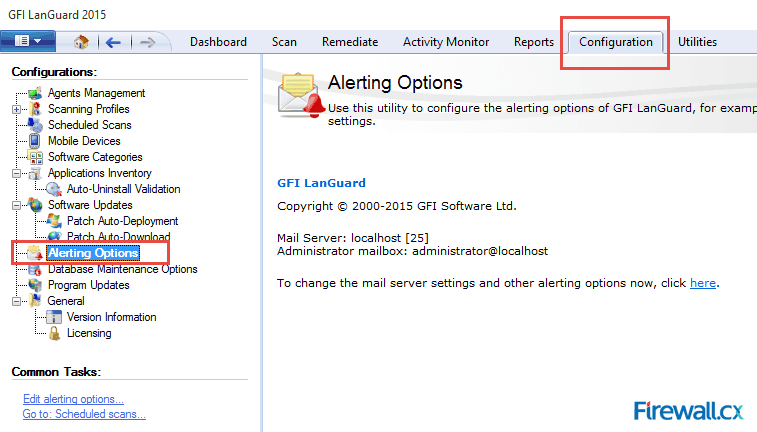757x432 pixels.
Task: Select Agents Management in the tree
Action: [97, 93]
